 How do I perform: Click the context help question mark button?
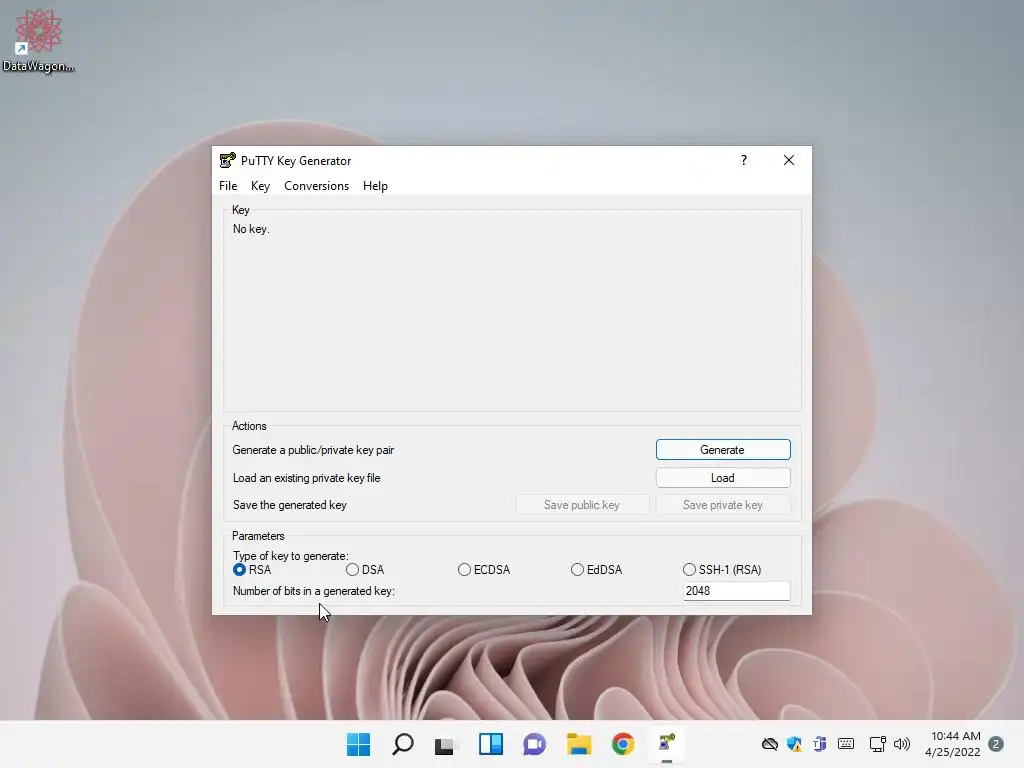click(744, 161)
